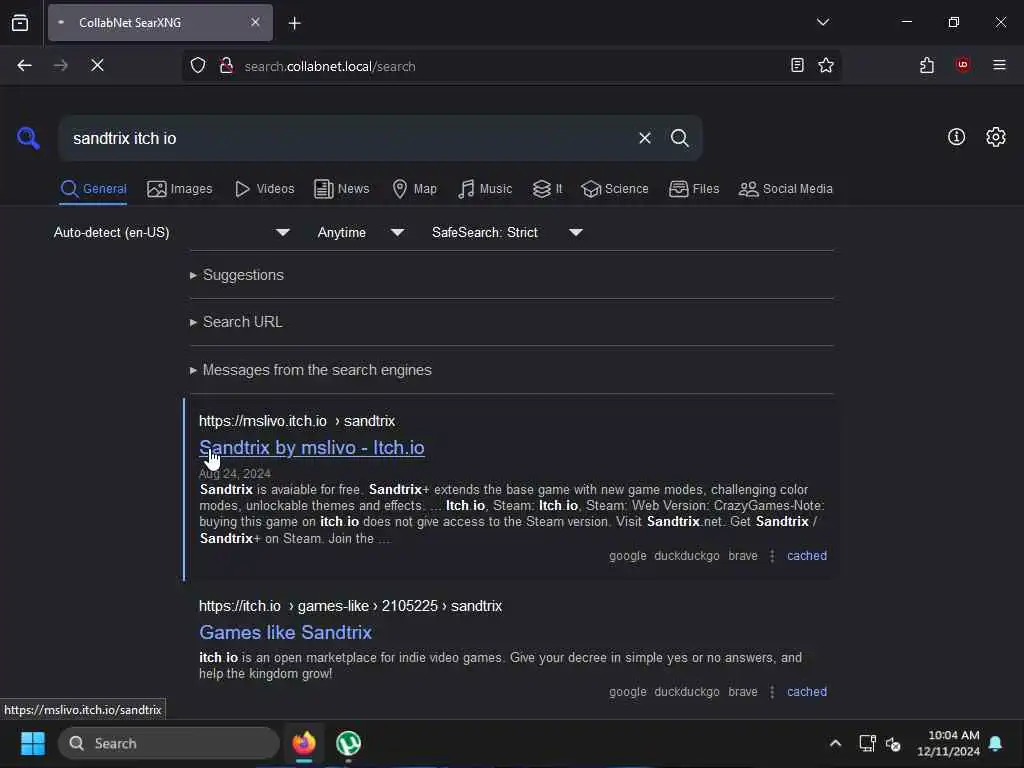Open the taskbar clock and date
Screen dimensions: 1024x768
point(948,743)
